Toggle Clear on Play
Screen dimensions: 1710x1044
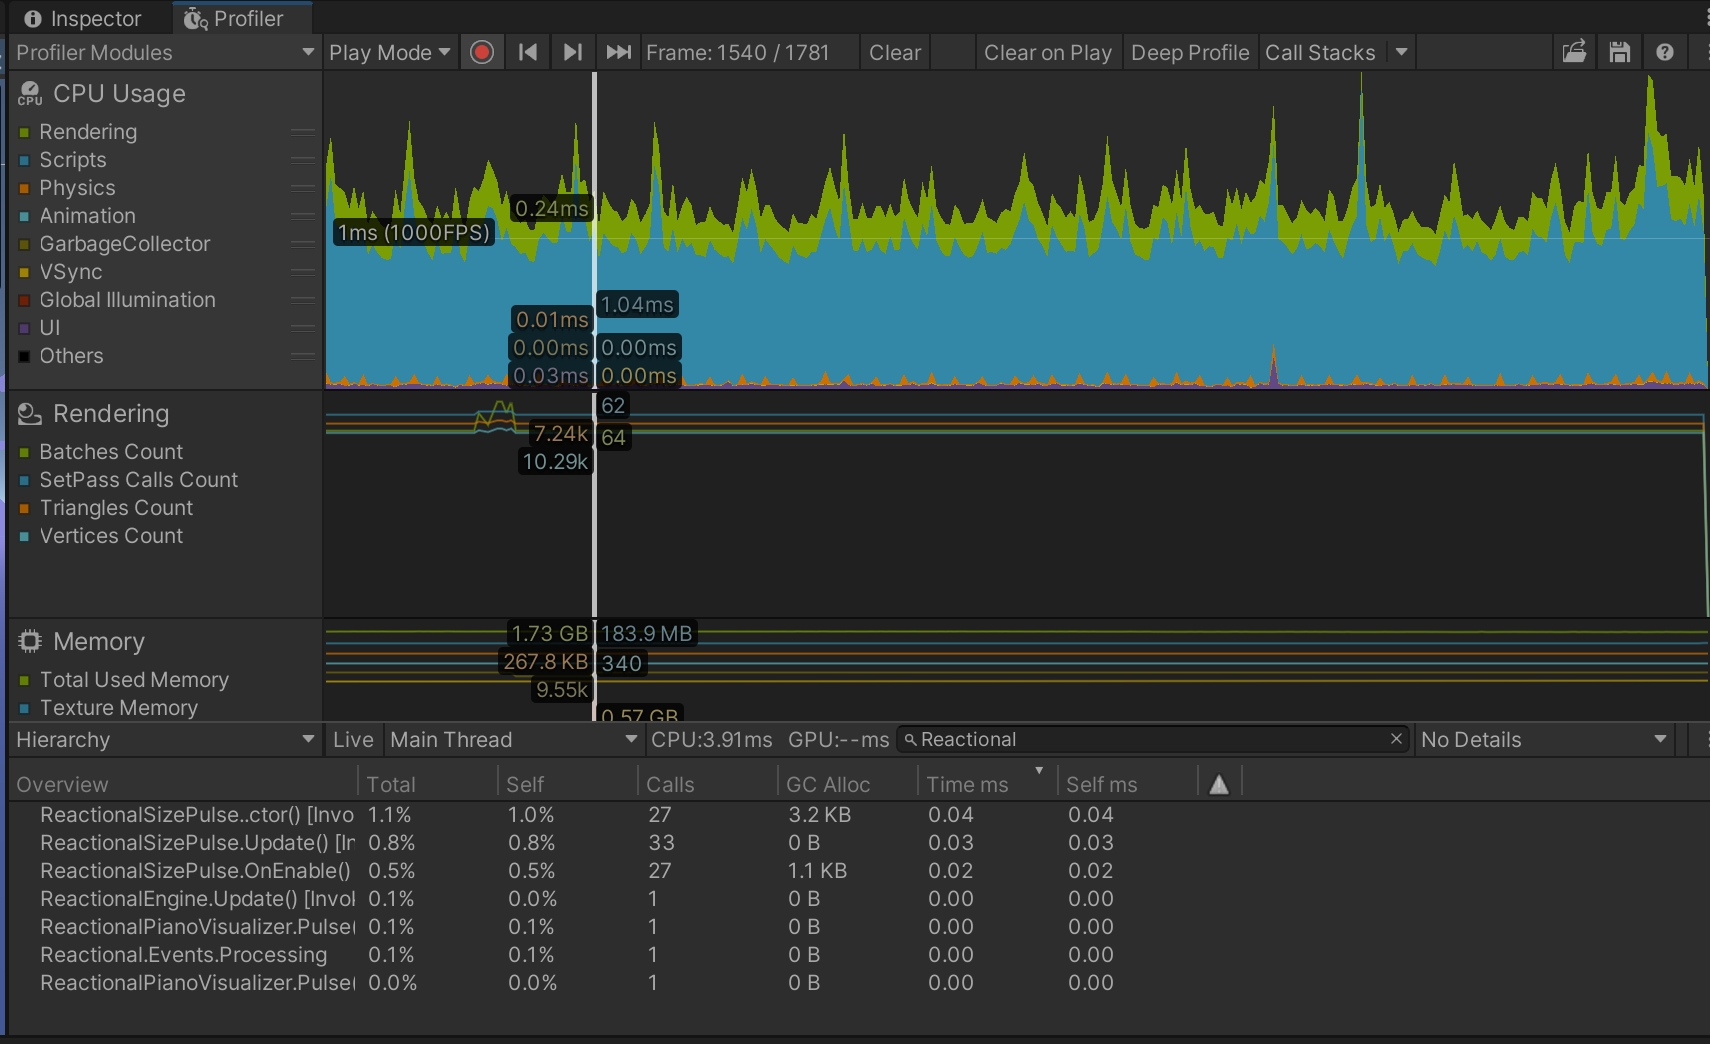pos(1048,52)
